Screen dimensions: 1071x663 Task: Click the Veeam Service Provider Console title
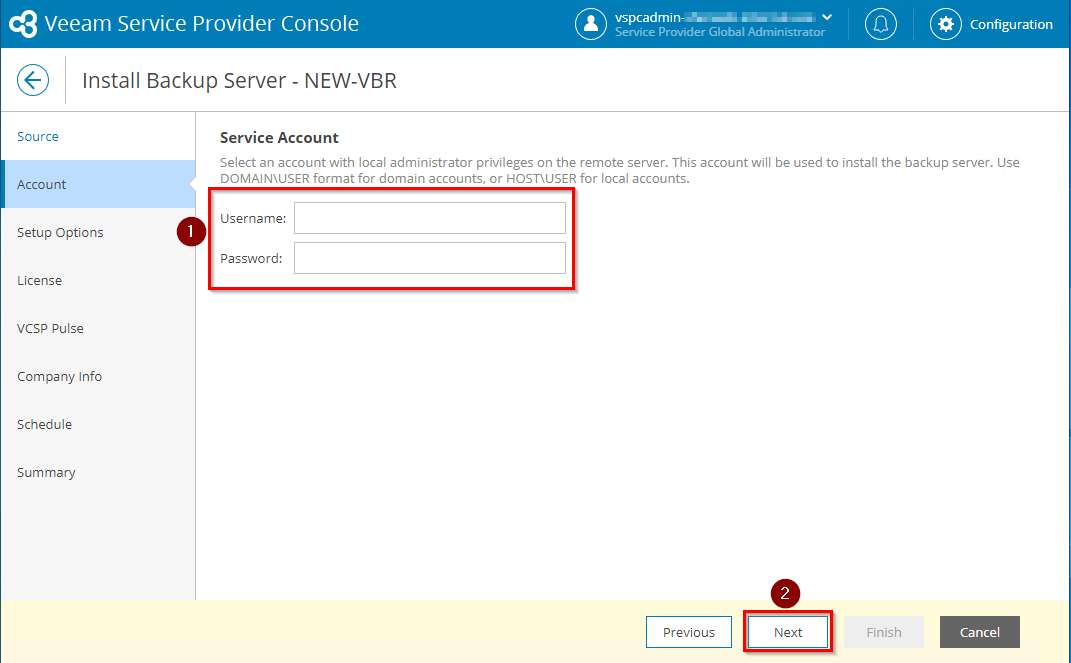(x=201, y=23)
